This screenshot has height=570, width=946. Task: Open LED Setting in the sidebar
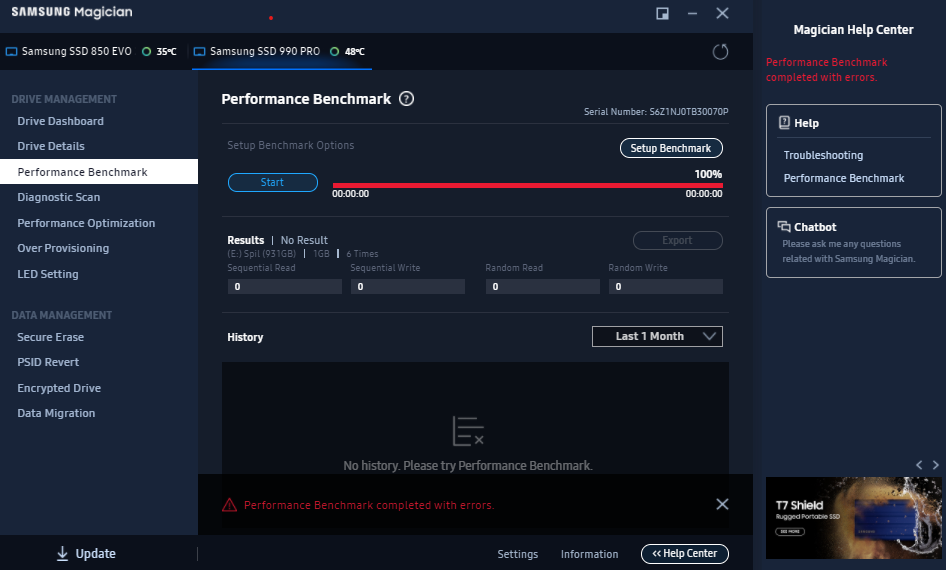pyautogui.click(x=48, y=274)
